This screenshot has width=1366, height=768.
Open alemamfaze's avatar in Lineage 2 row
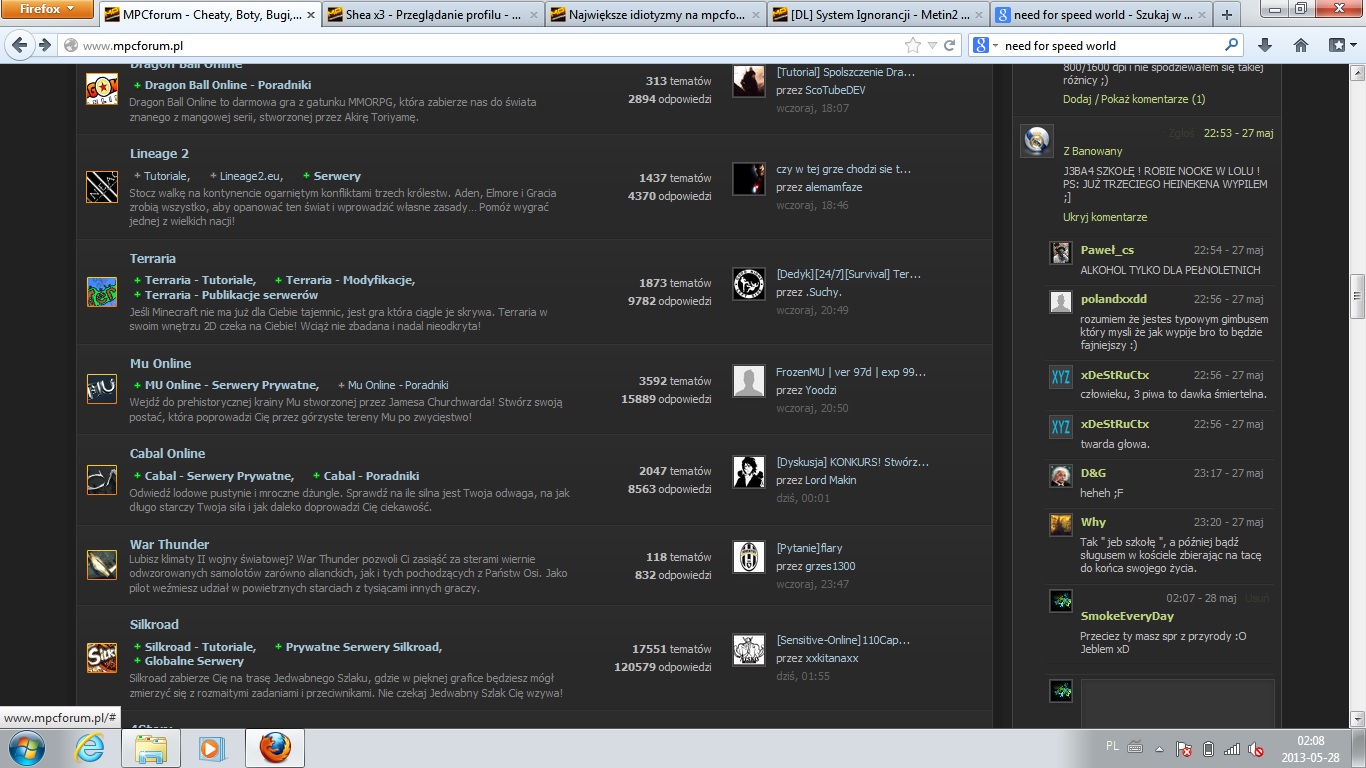coord(749,179)
